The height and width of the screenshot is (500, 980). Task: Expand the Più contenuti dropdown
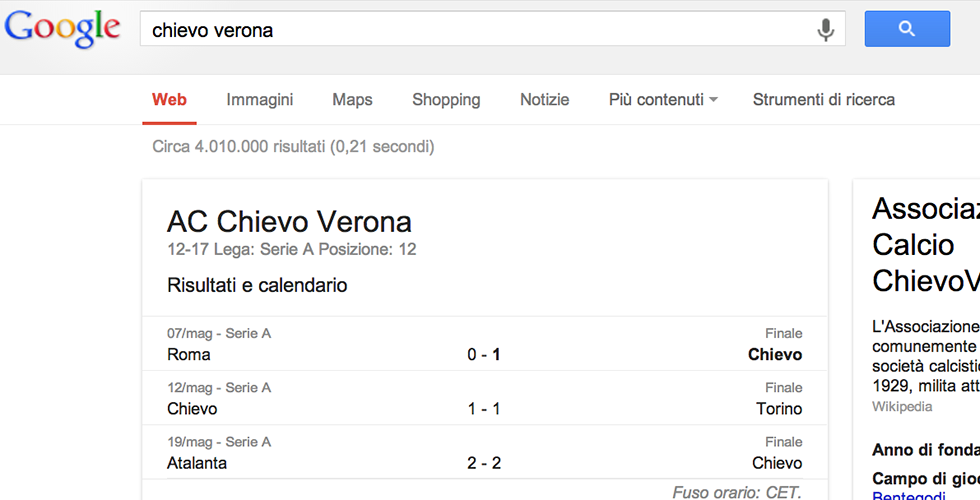click(663, 100)
